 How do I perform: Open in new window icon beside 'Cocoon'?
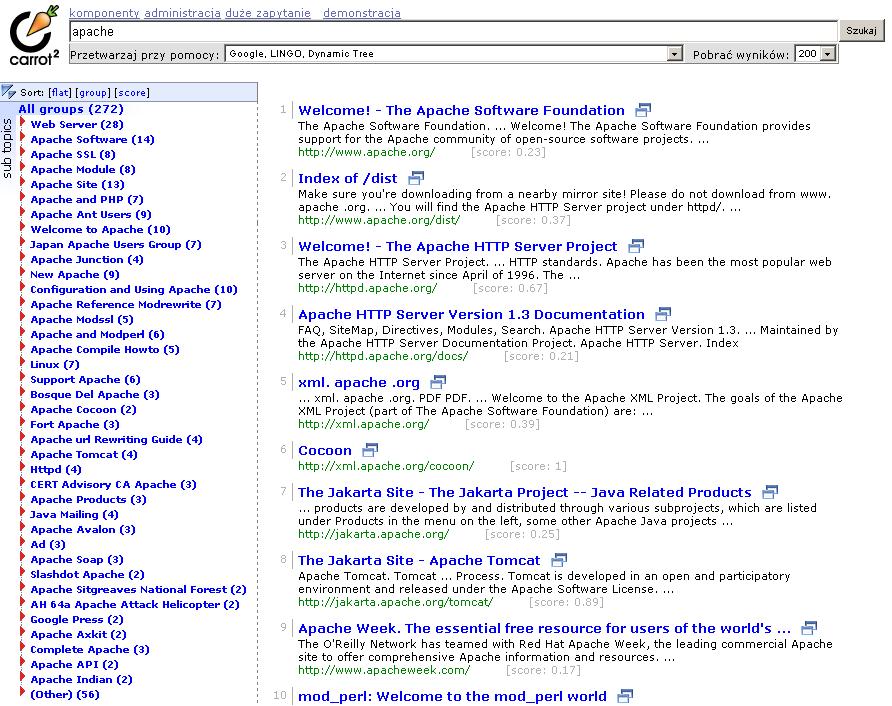[370, 450]
